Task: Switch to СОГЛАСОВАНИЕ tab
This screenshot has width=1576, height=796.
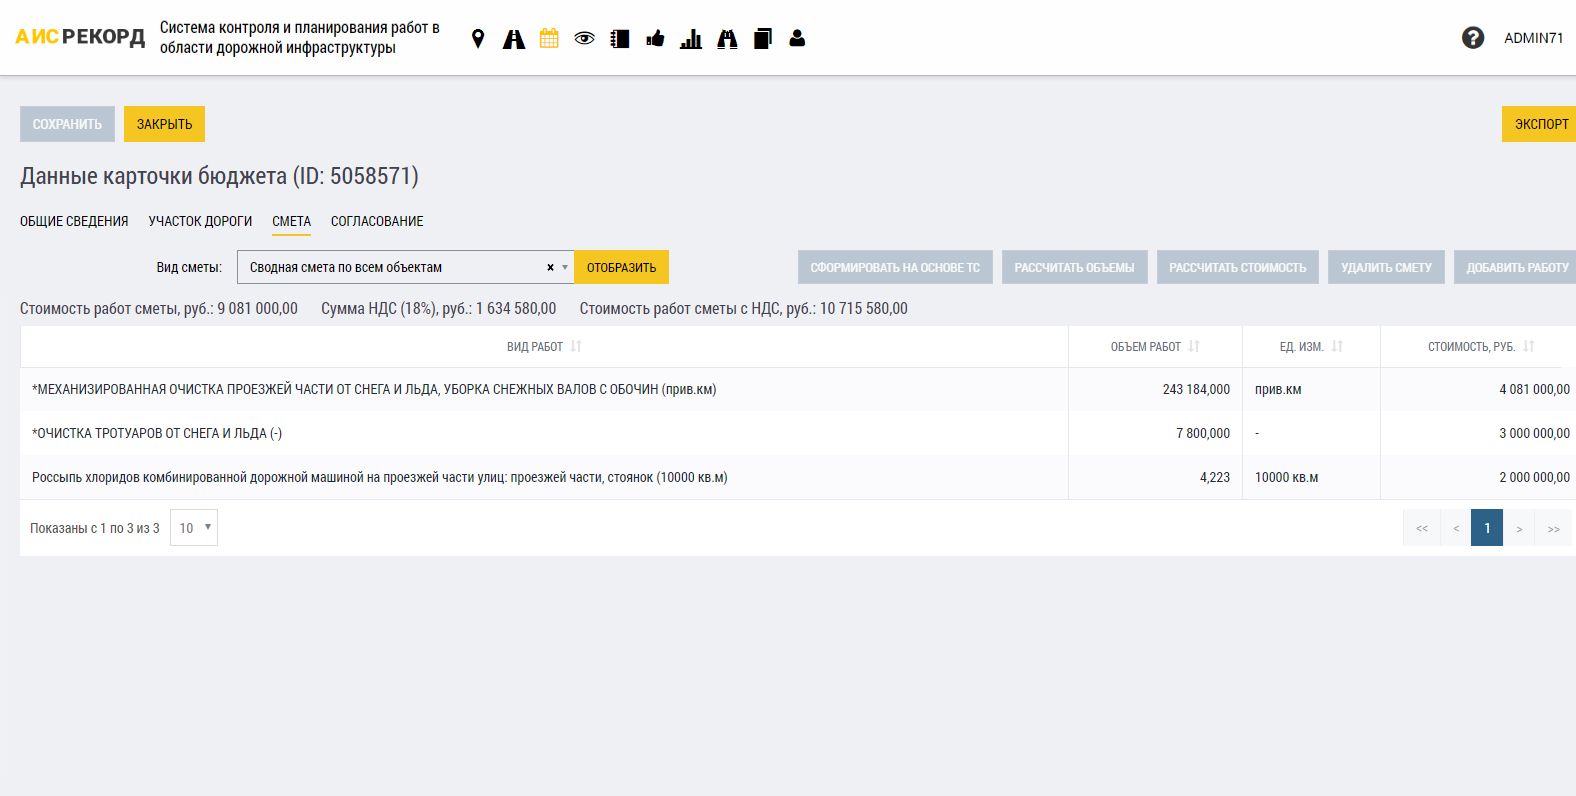Action: [377, 222]
